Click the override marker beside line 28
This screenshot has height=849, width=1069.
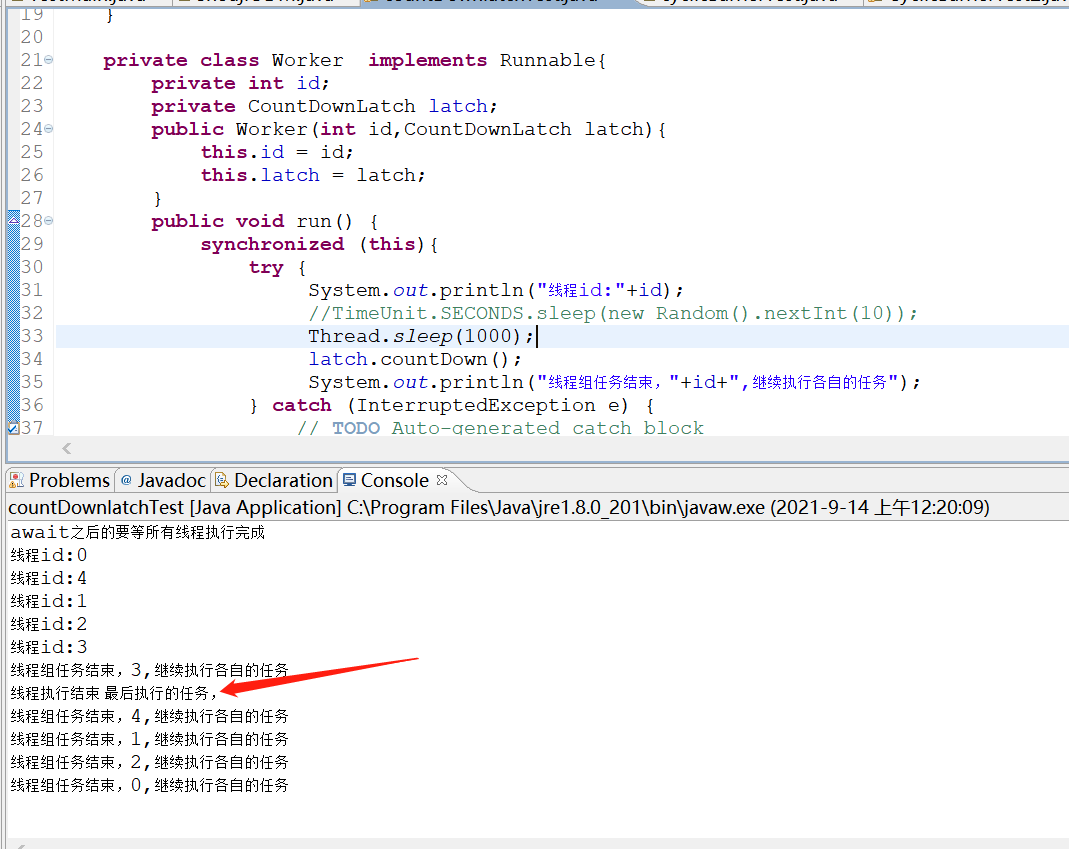coord(13,219)
